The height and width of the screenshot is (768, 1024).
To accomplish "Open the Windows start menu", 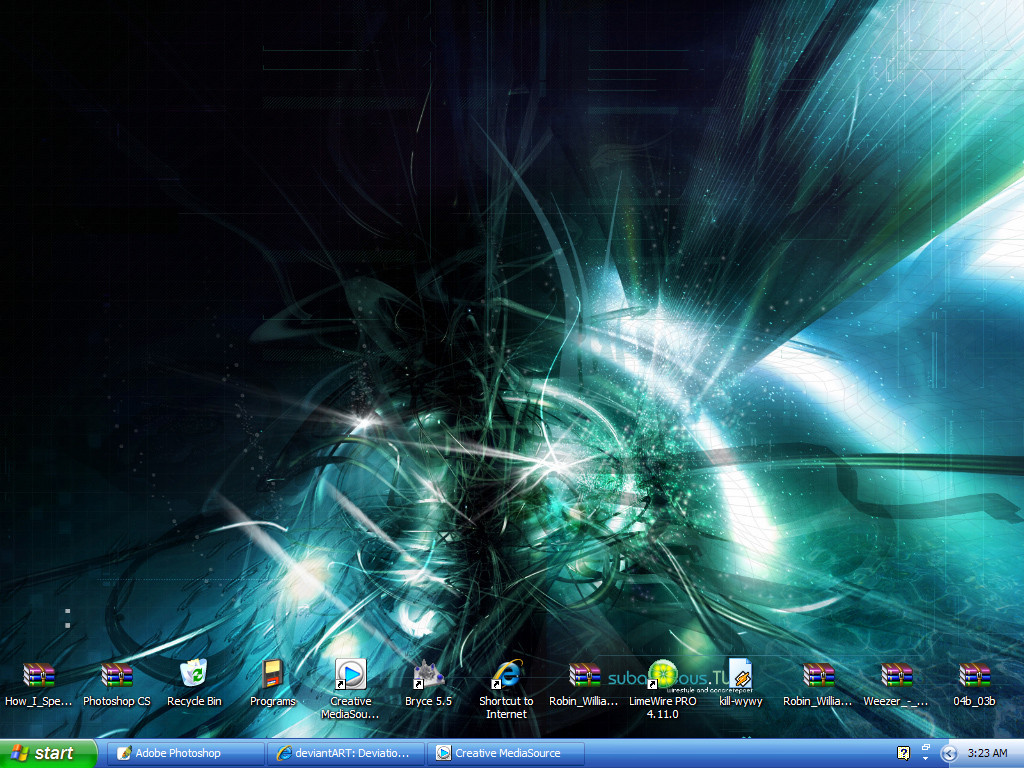I will [x=48, y=753].
